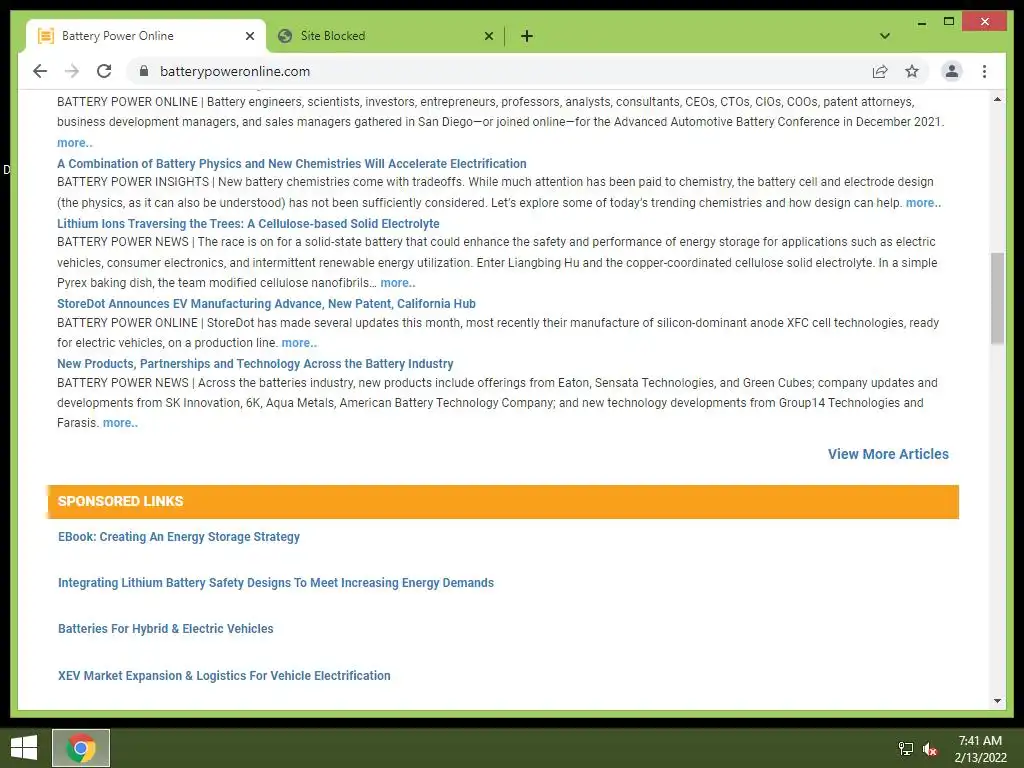
Task: Click the forward navigation arrow
Action: pyautogui.click(x=72, y=71)
